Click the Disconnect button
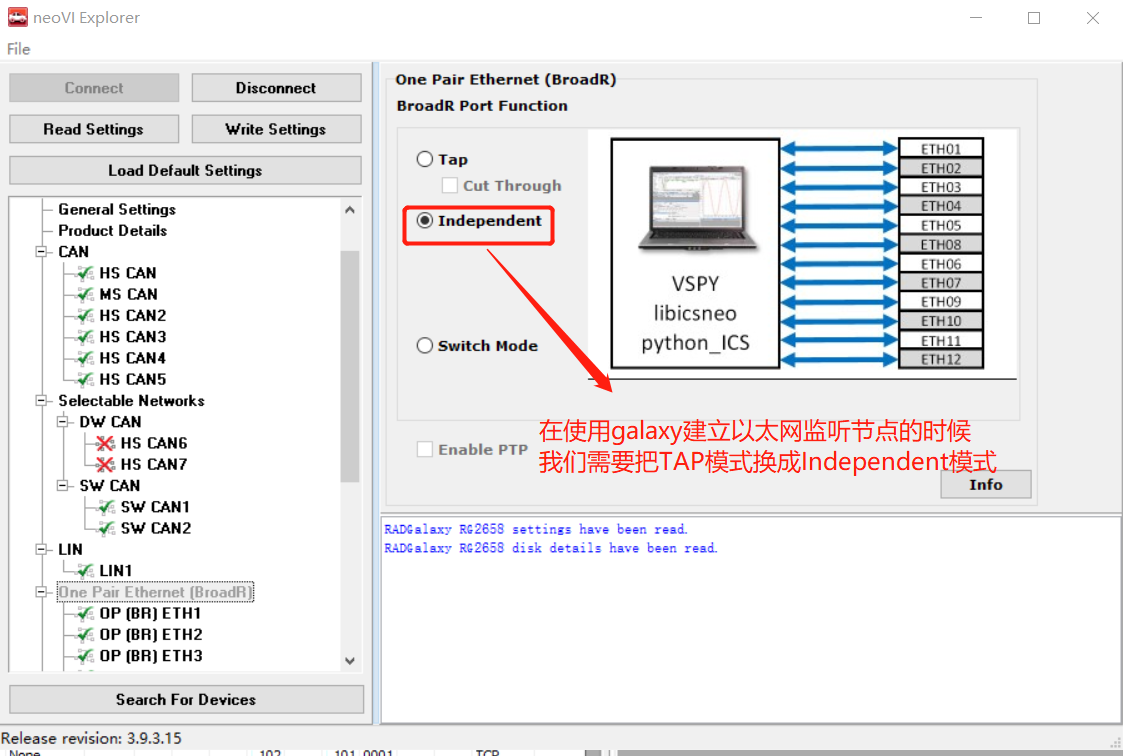Screen dimensions: 1123x756 click(276, 88)
